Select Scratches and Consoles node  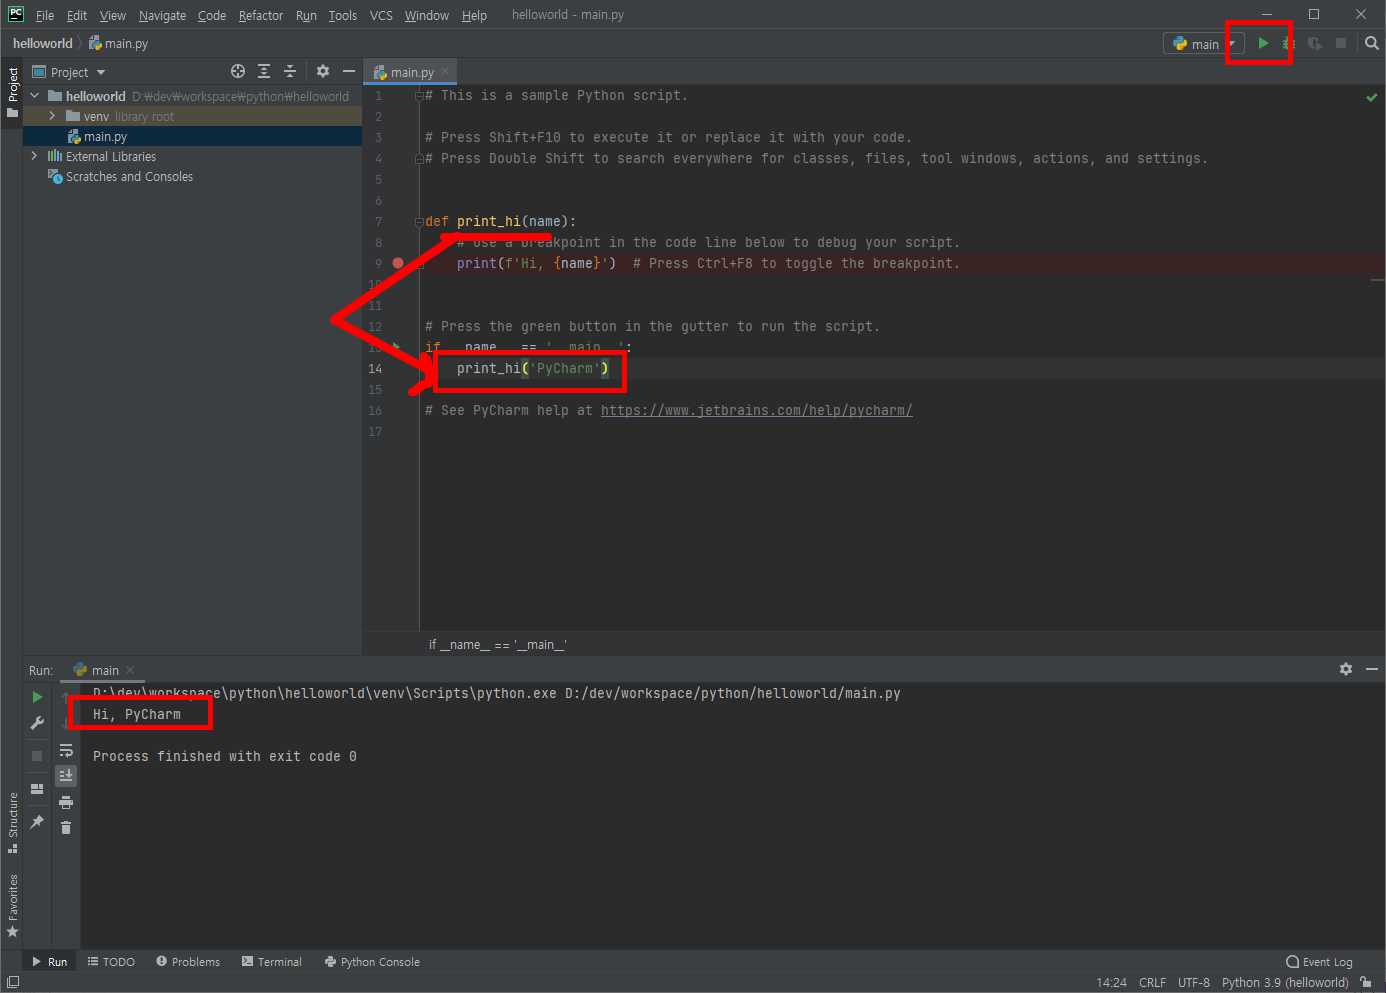pos(129,176)
